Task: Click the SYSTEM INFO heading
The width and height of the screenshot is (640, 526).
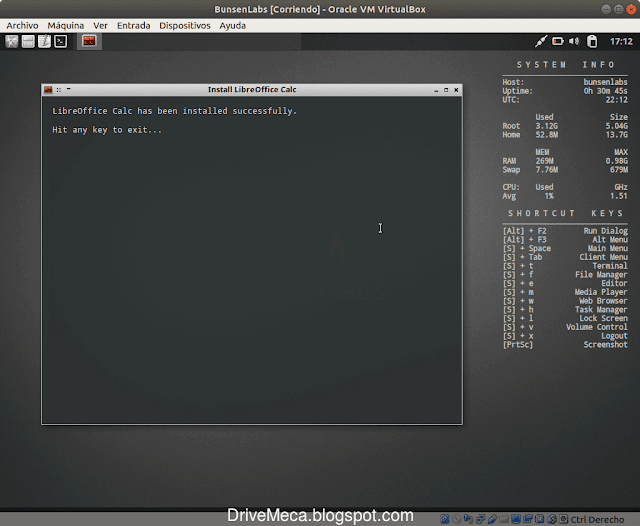Action: pyautogui.click(x=565, y=65)
